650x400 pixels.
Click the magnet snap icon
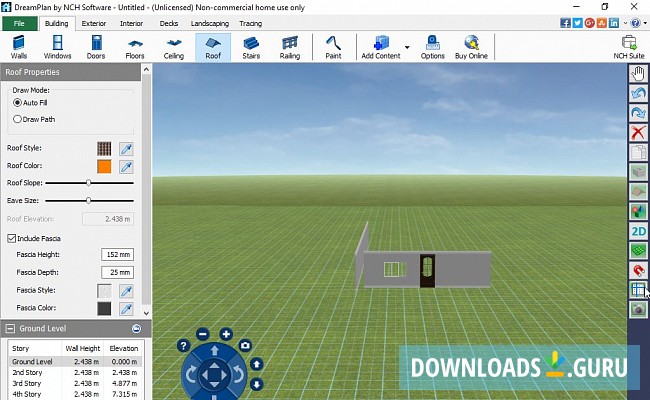(x=638, y=271)
